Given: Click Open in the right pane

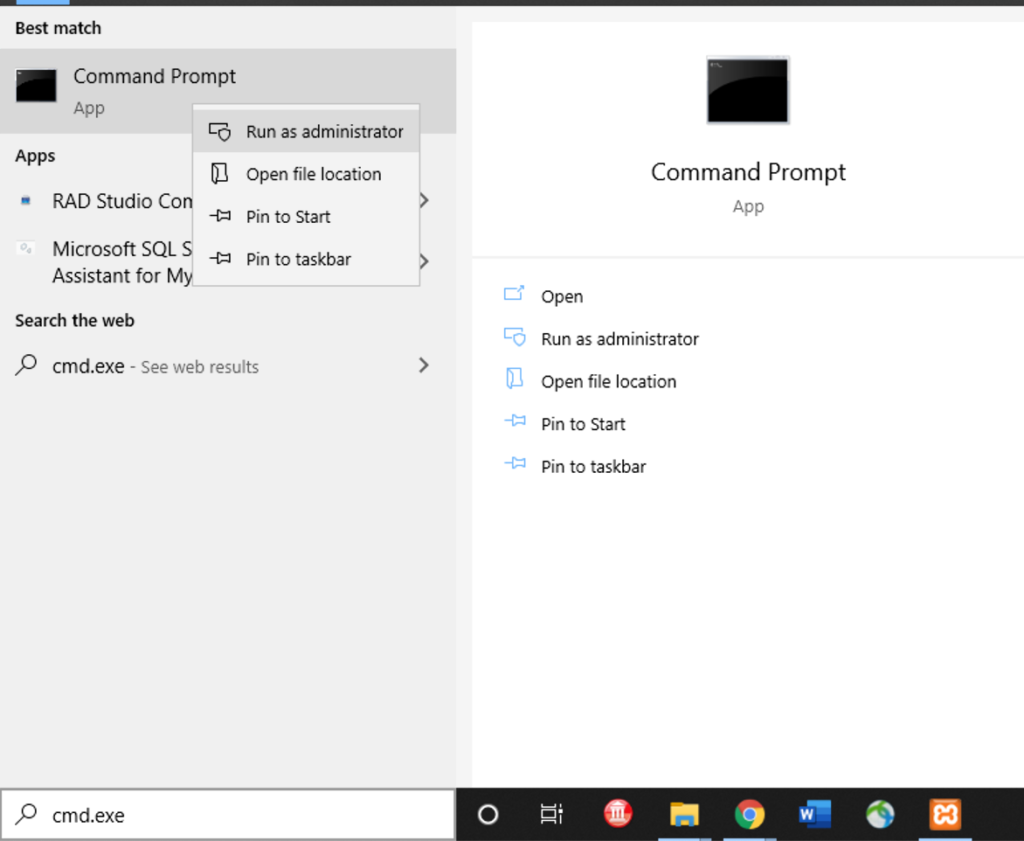Looking at the screenshot, I should (x=562, y=296).
